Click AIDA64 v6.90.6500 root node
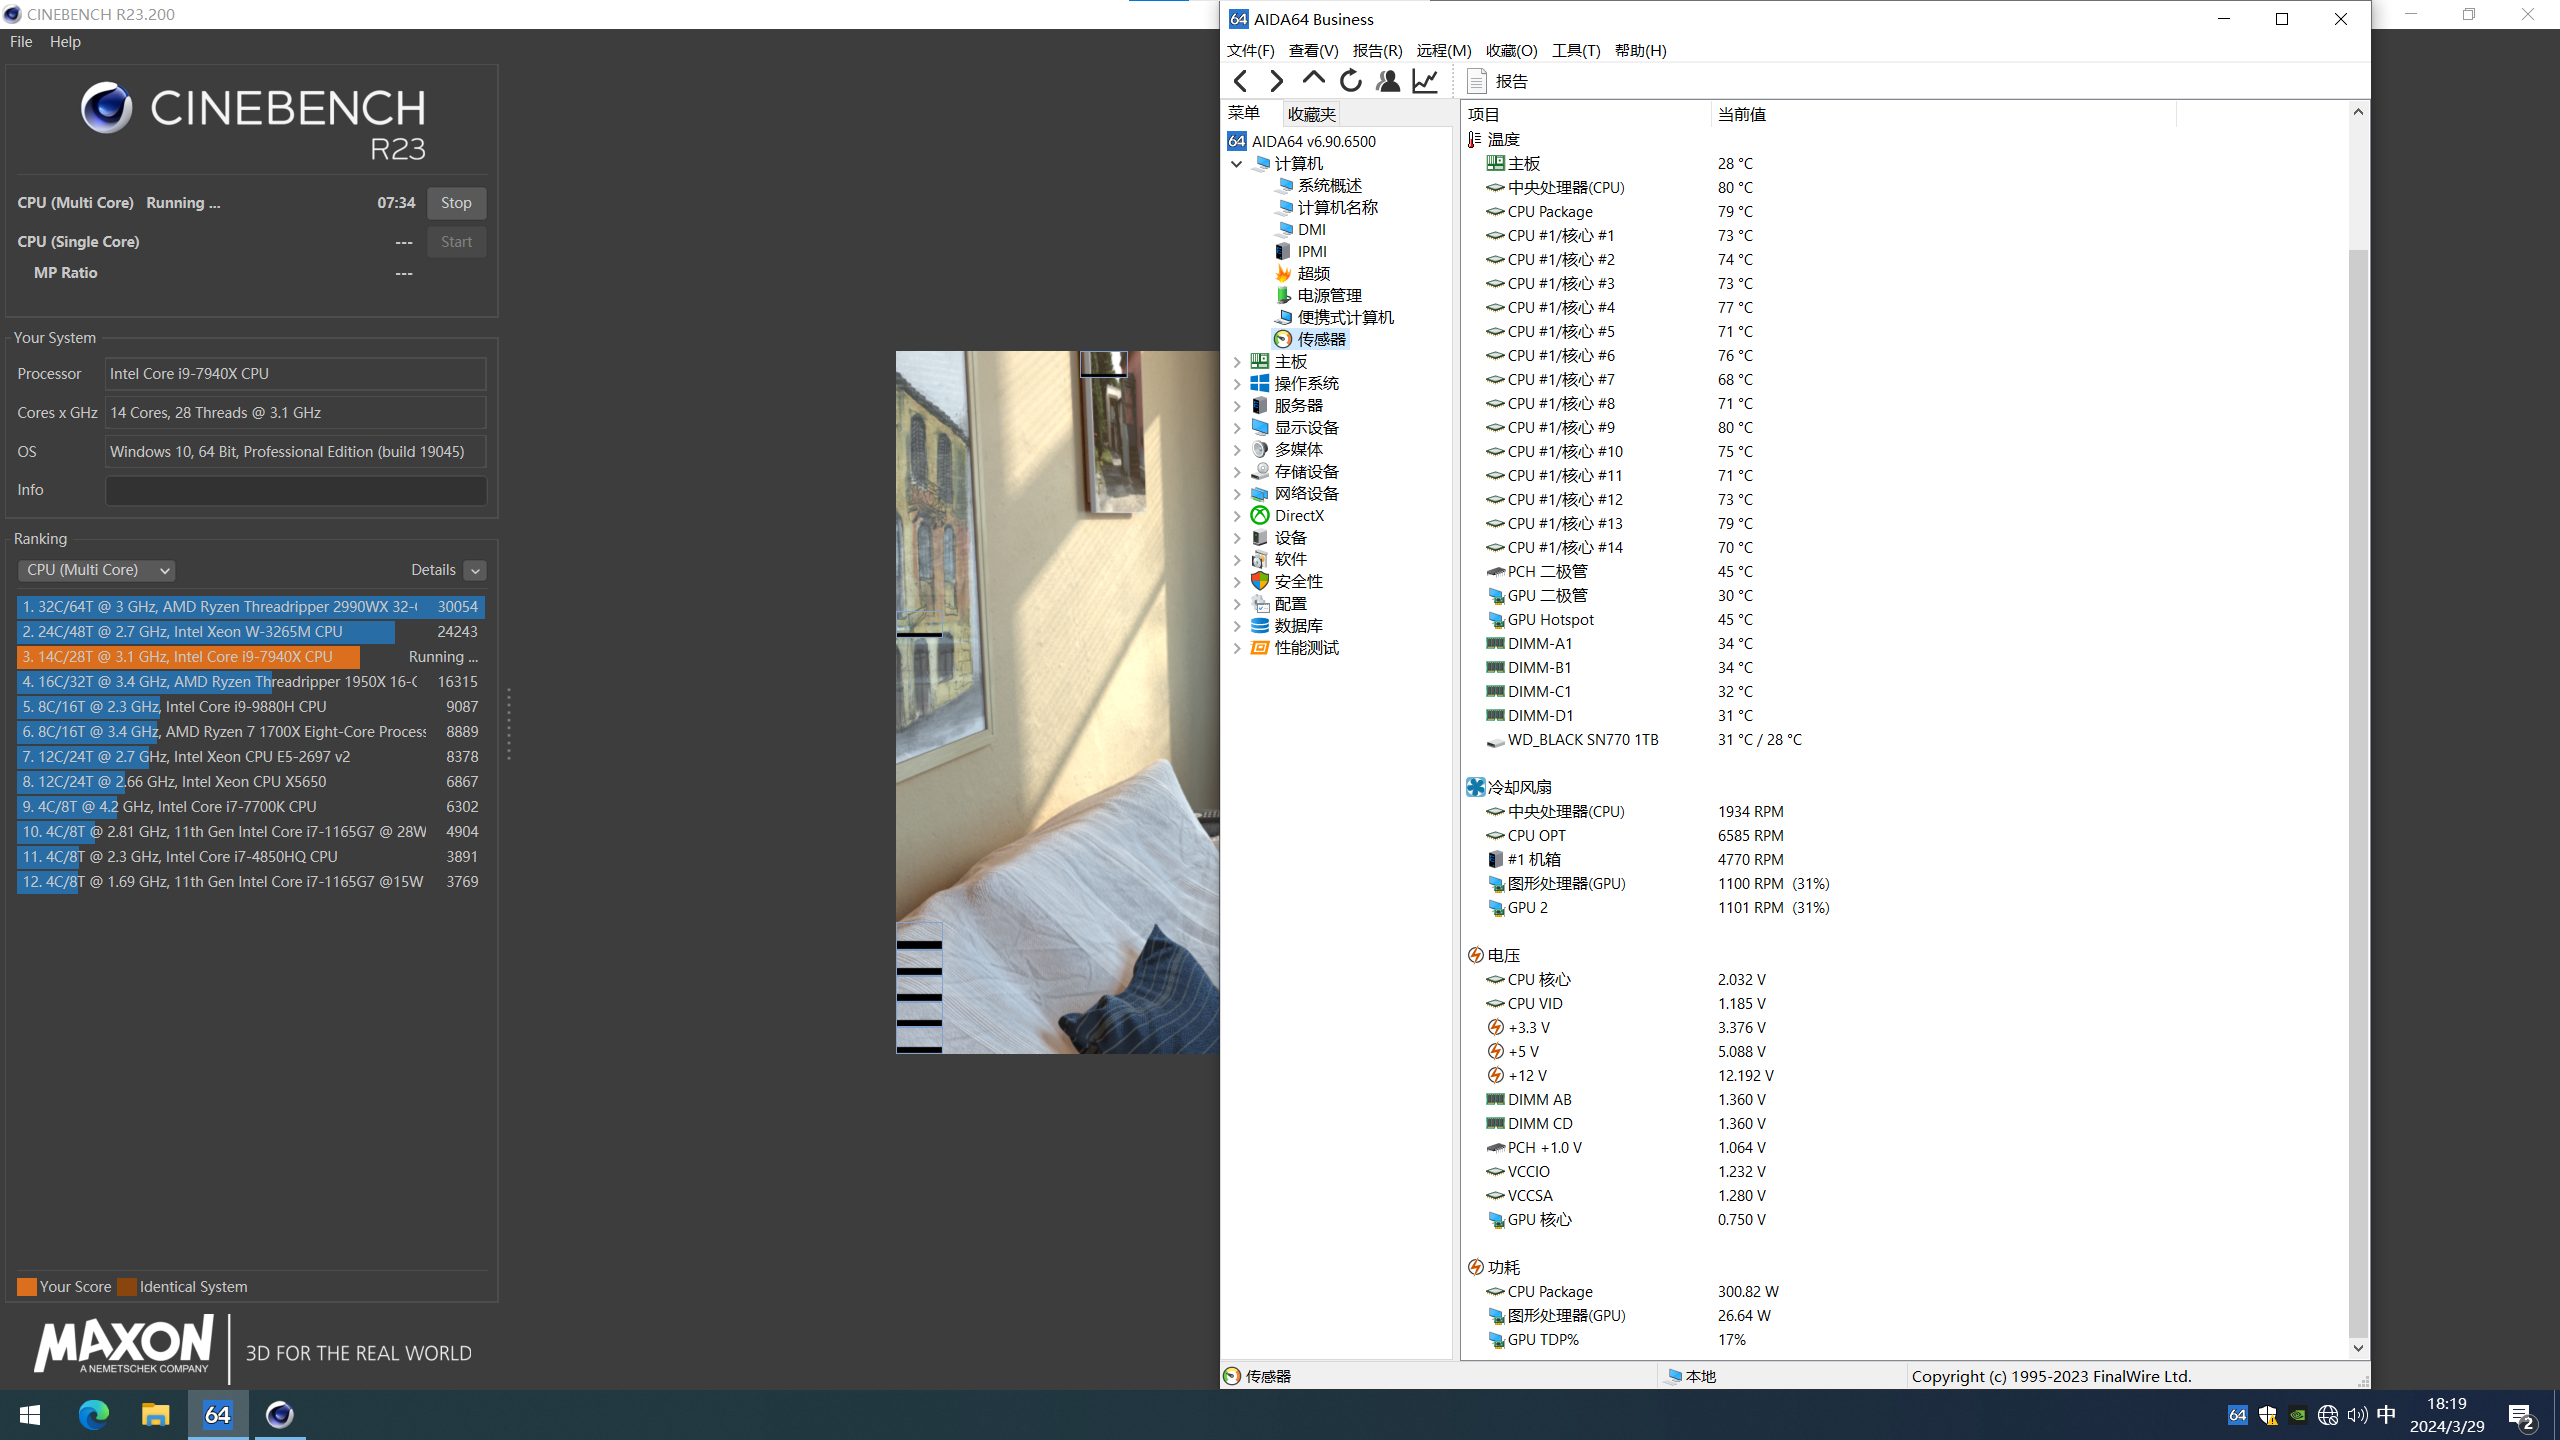2560x1440 pixels. coord(1301,141)
